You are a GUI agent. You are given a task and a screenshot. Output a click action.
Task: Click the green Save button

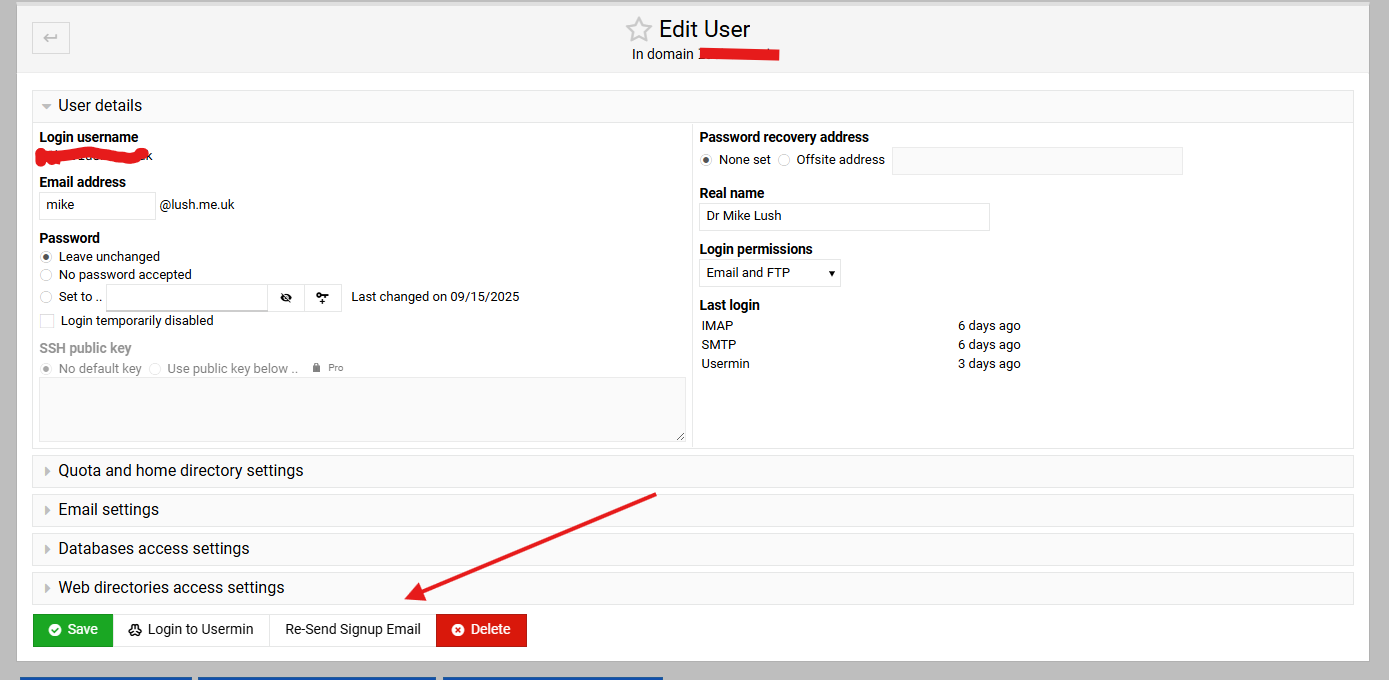[73, 630]
